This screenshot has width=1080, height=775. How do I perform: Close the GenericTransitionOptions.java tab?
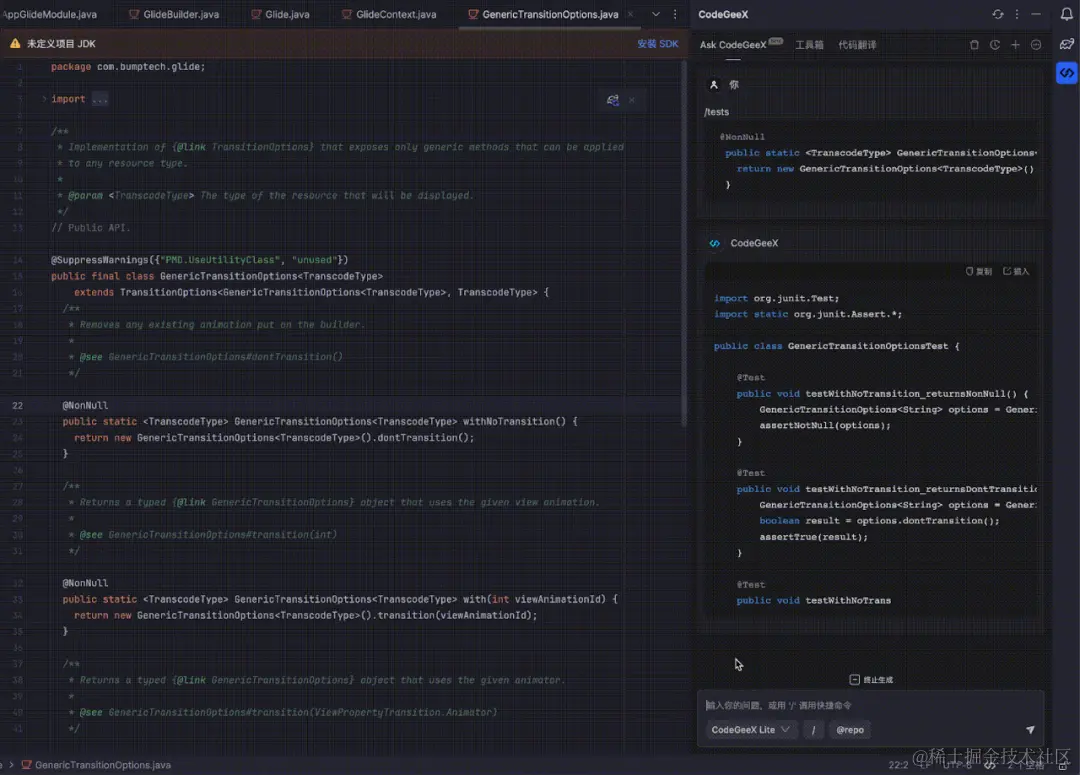630,14
